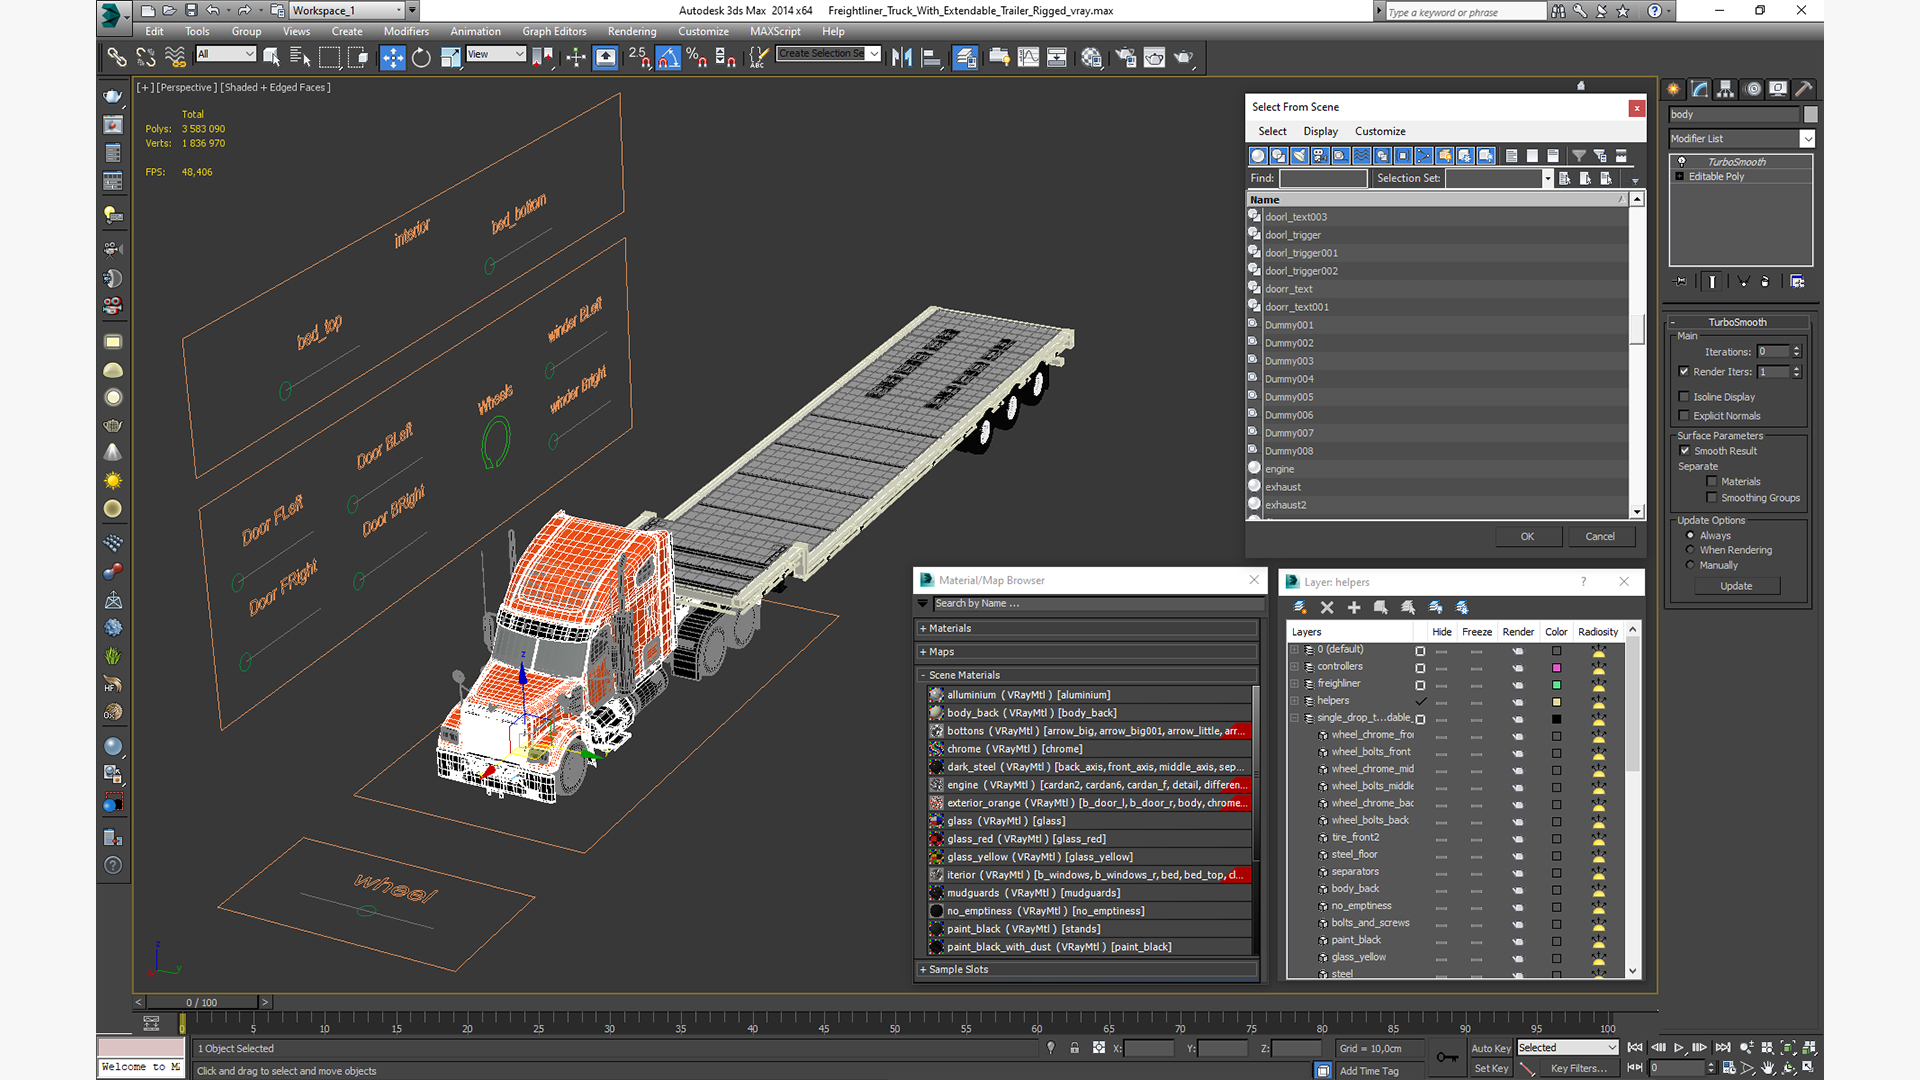
Task: Click Cancel in Select From Scene
Action: pyautogui.click(x=1600, y=537)
